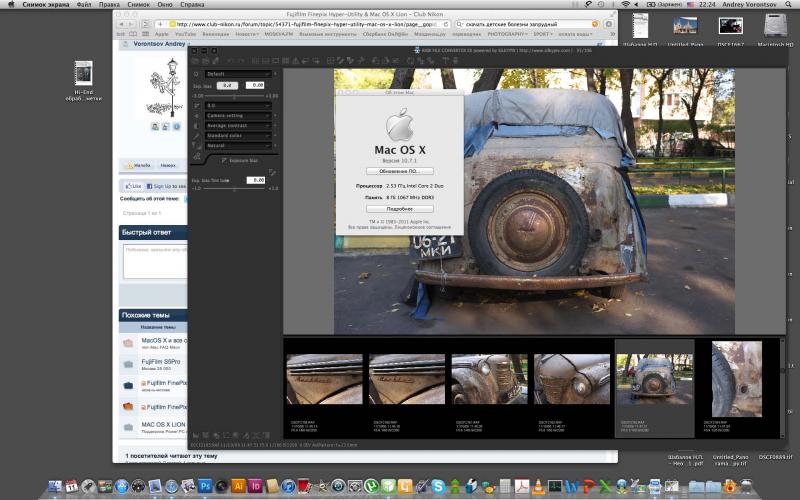Click Safari URL address field

pos(309,24)
